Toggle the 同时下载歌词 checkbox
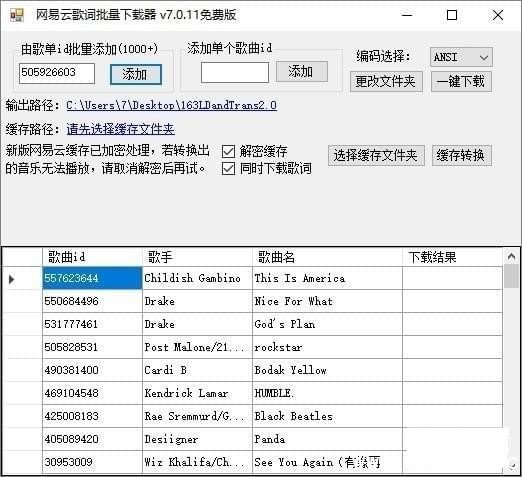Viewport: 522px width, 477px height. (x=228, y=168)
